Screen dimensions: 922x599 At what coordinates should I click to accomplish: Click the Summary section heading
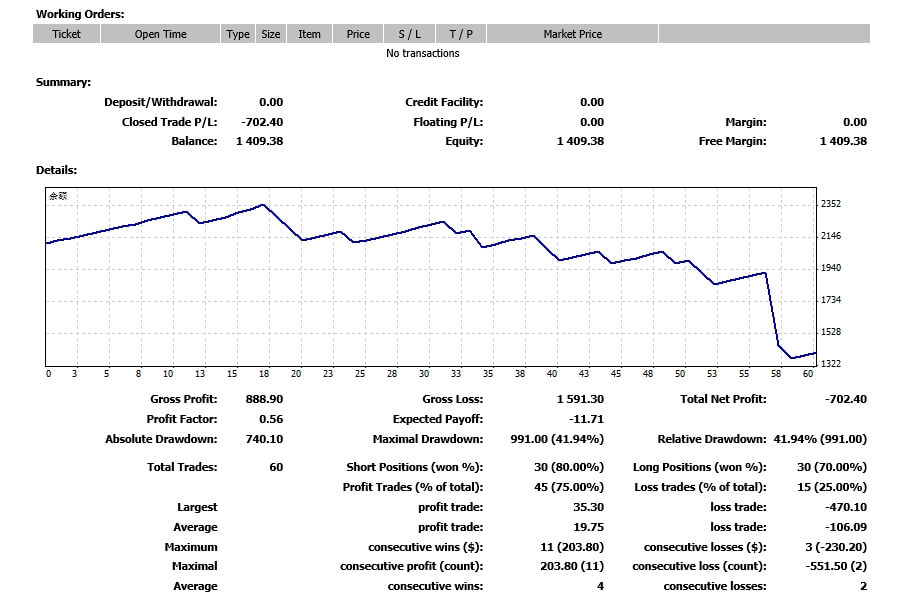[x=63, y=82]
